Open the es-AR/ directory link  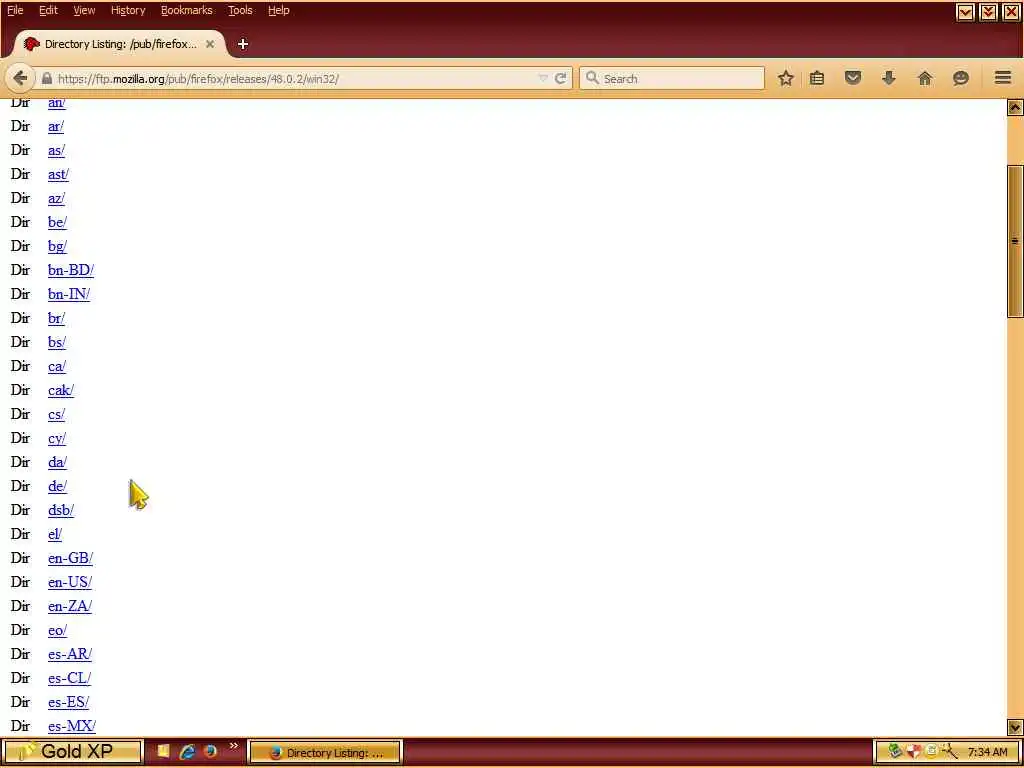(x=70, y=654)
